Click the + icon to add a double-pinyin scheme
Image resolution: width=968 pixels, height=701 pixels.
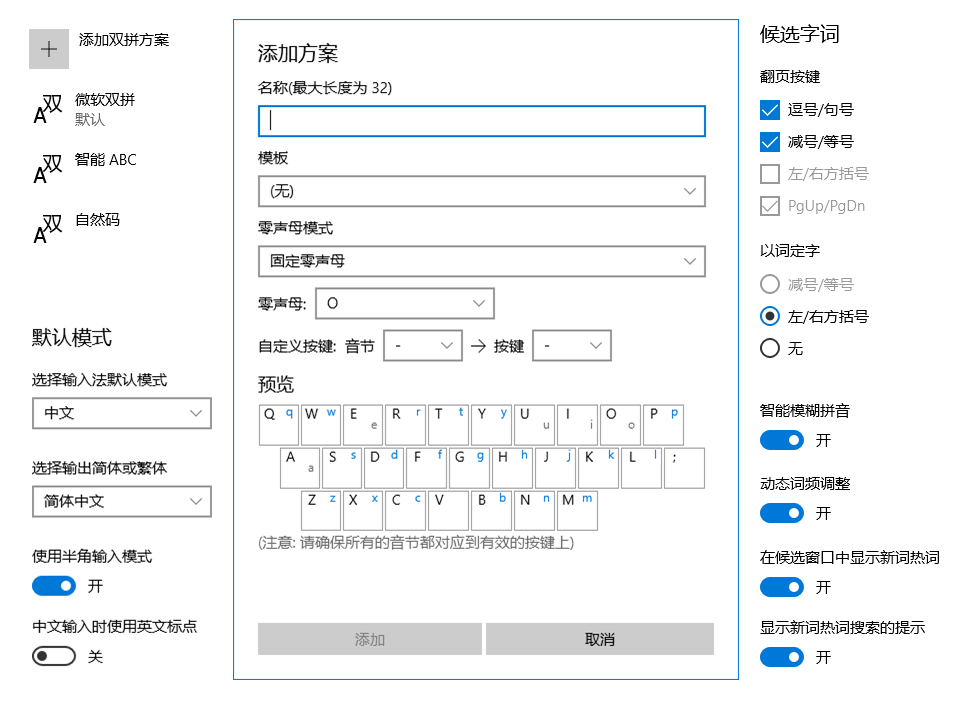pos(49,48)
